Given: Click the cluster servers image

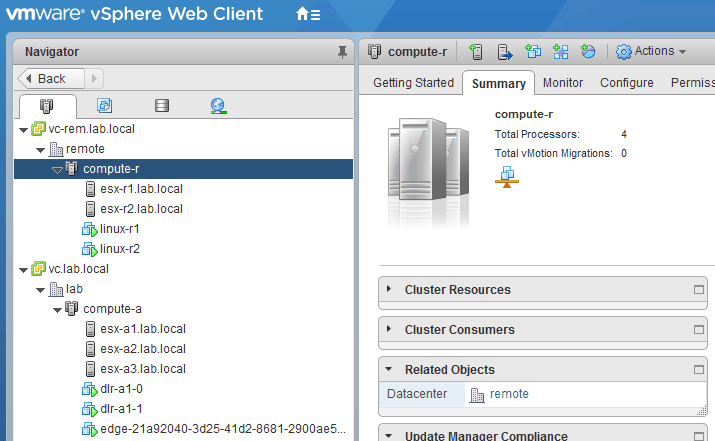Looking at the screenshot, I should click(x=429, y=161).
